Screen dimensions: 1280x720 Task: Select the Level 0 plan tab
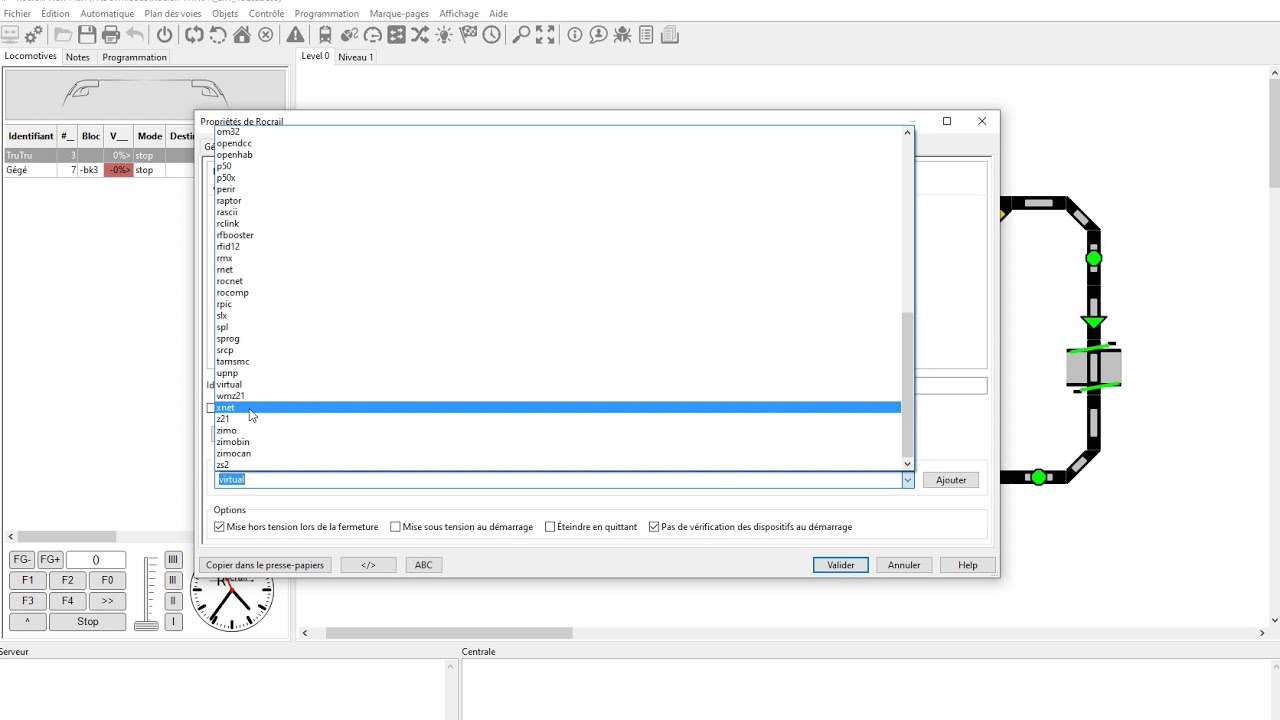[315, 56]
